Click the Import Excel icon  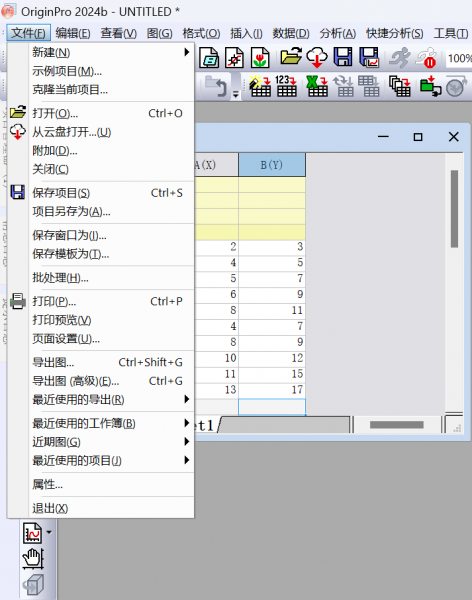317,86
